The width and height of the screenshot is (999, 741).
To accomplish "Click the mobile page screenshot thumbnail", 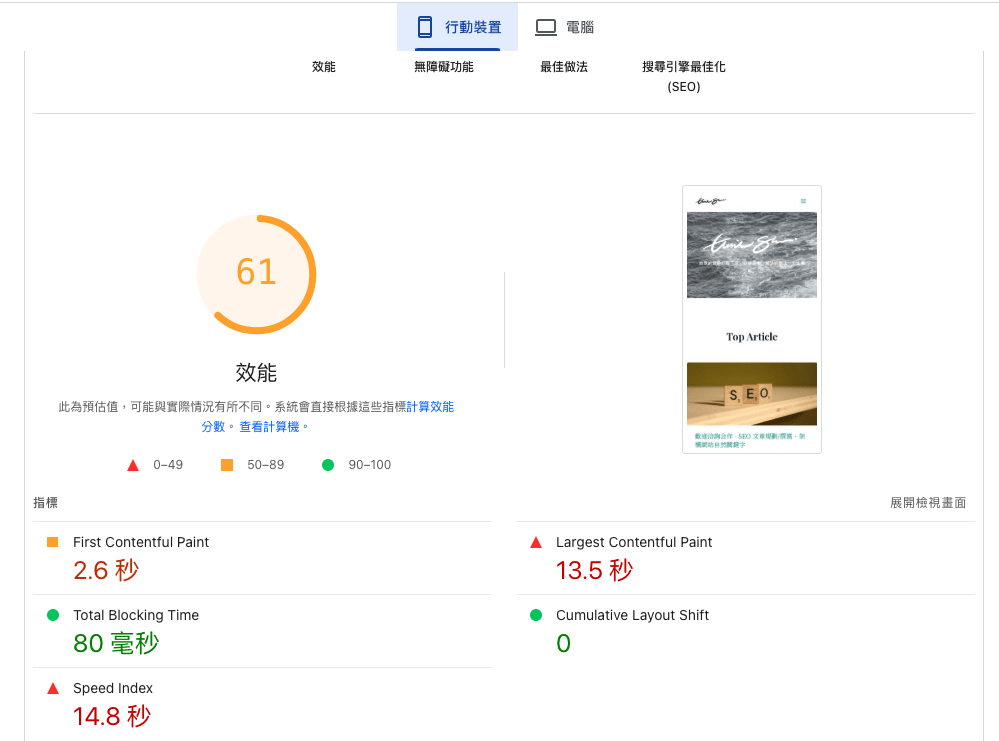I will 752,319.
